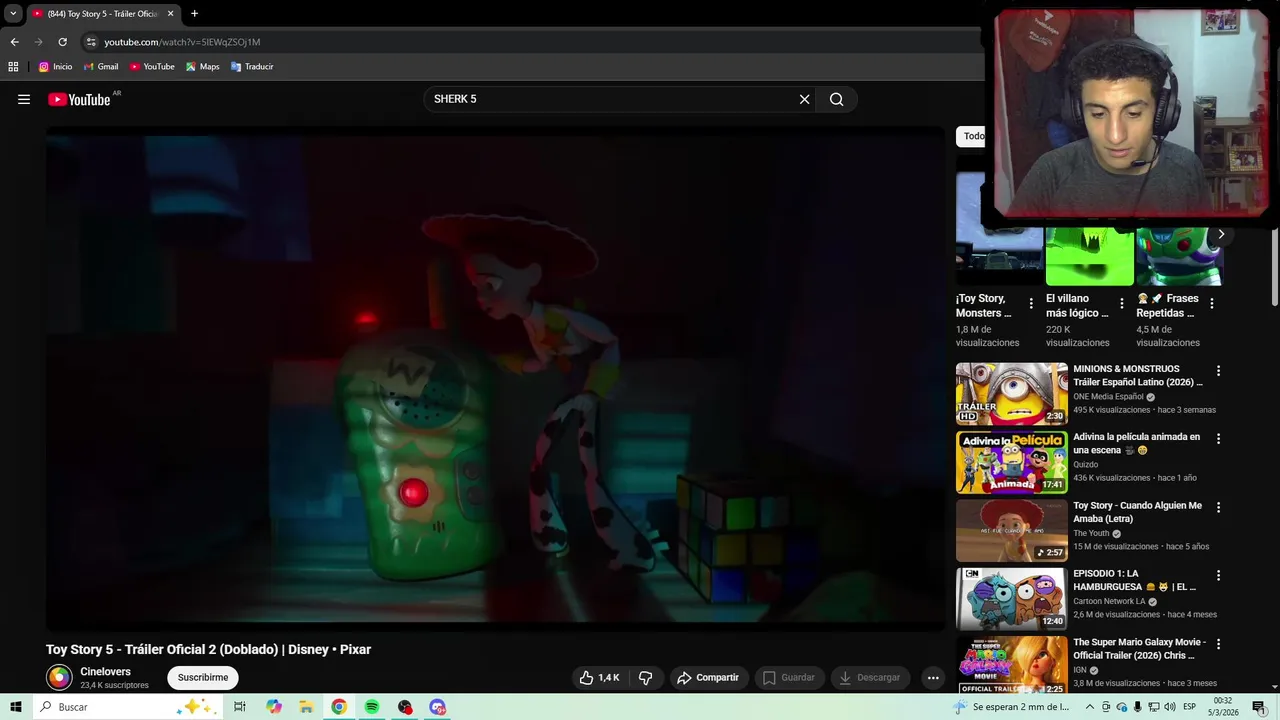Subscribe using the Suscribirme button
Screen dimensions: 1280x720
(x=203, y=678)
